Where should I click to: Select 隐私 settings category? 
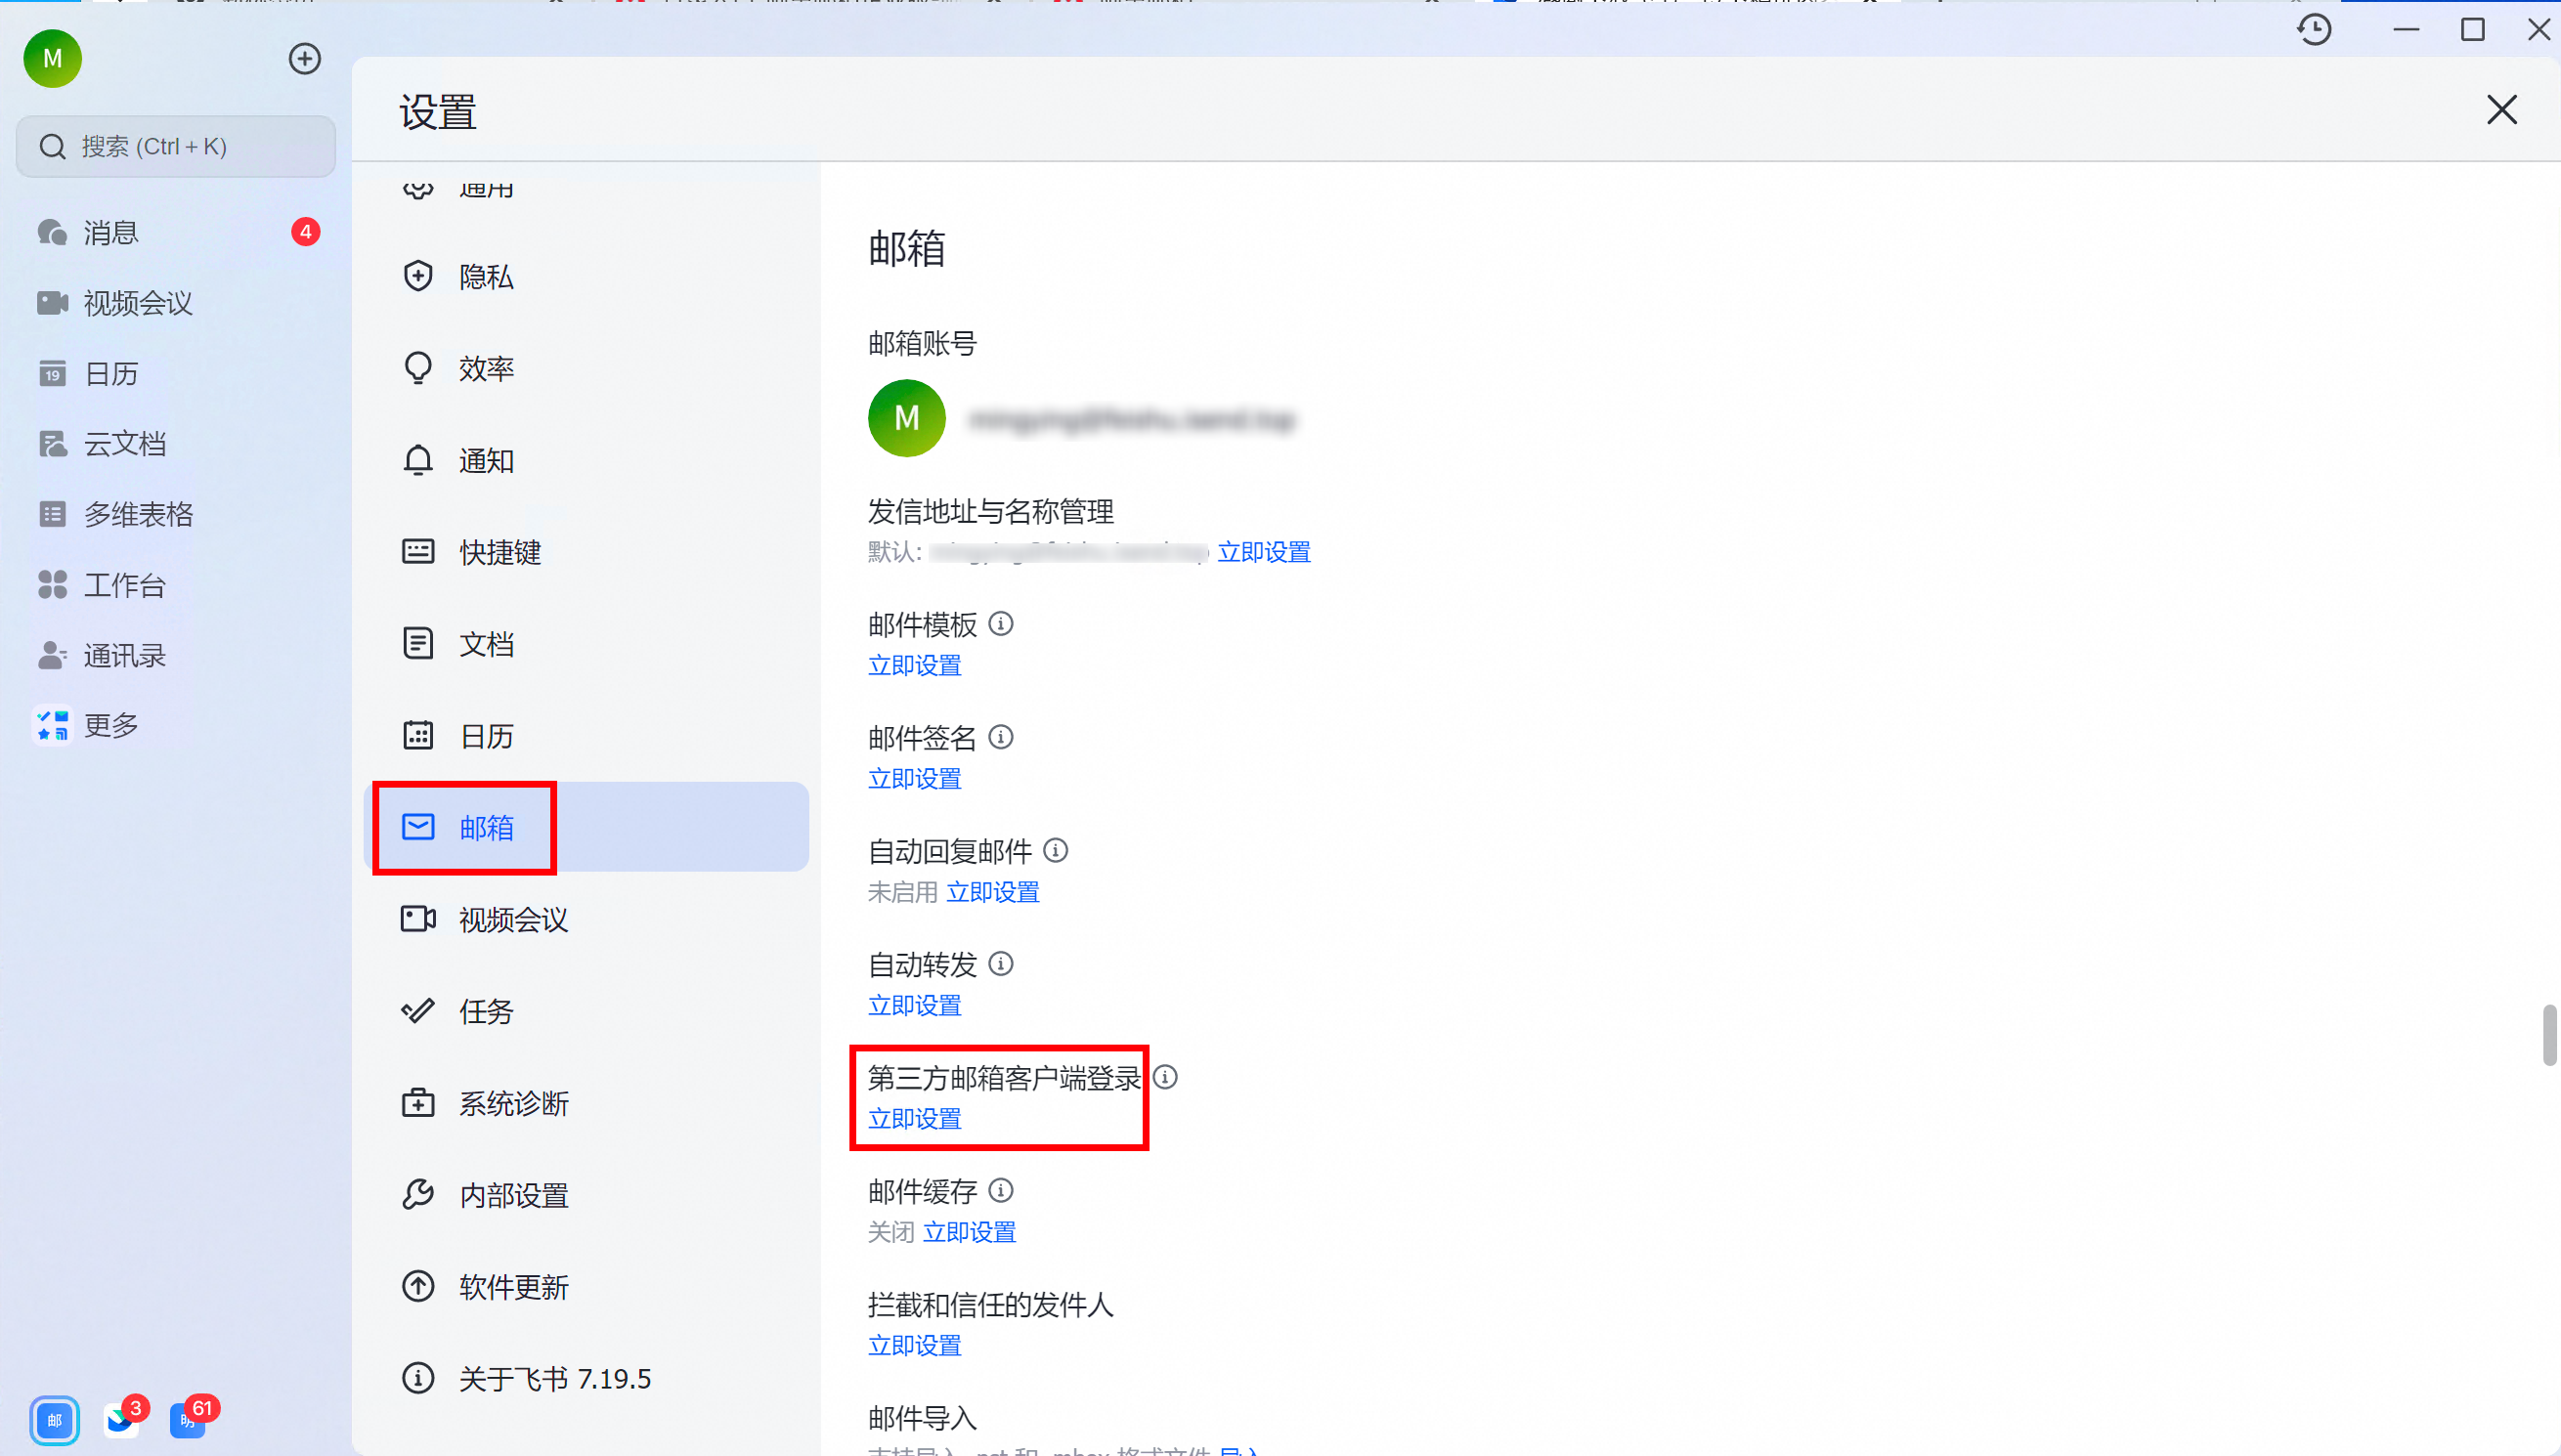coord(486,277)
